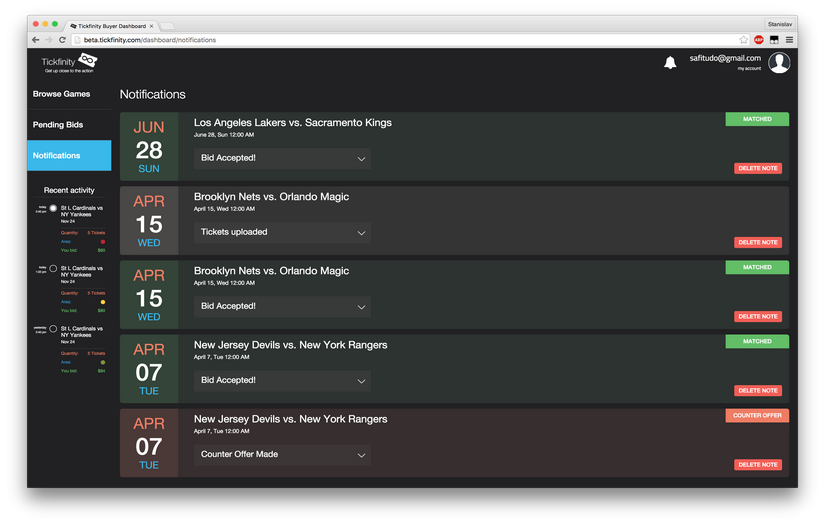Open the Chrome hamburger menu
This screenshot has height=525, width=825.
click(789, 40)
